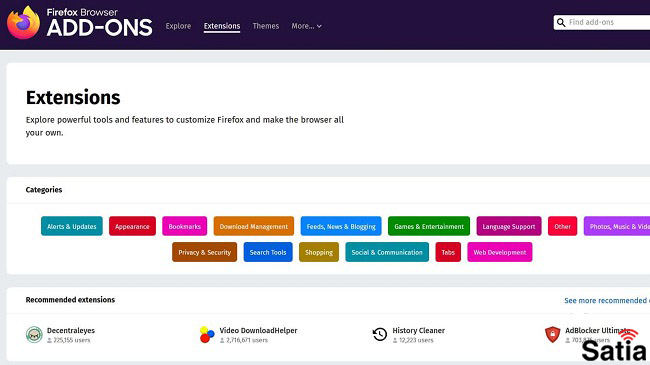Click See more recommended extensions link
The image size is (650, 365).
pos(606,300)
